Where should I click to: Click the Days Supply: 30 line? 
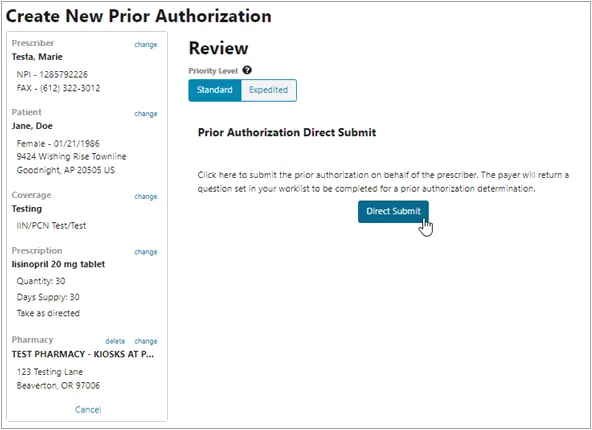click(48, 297)
